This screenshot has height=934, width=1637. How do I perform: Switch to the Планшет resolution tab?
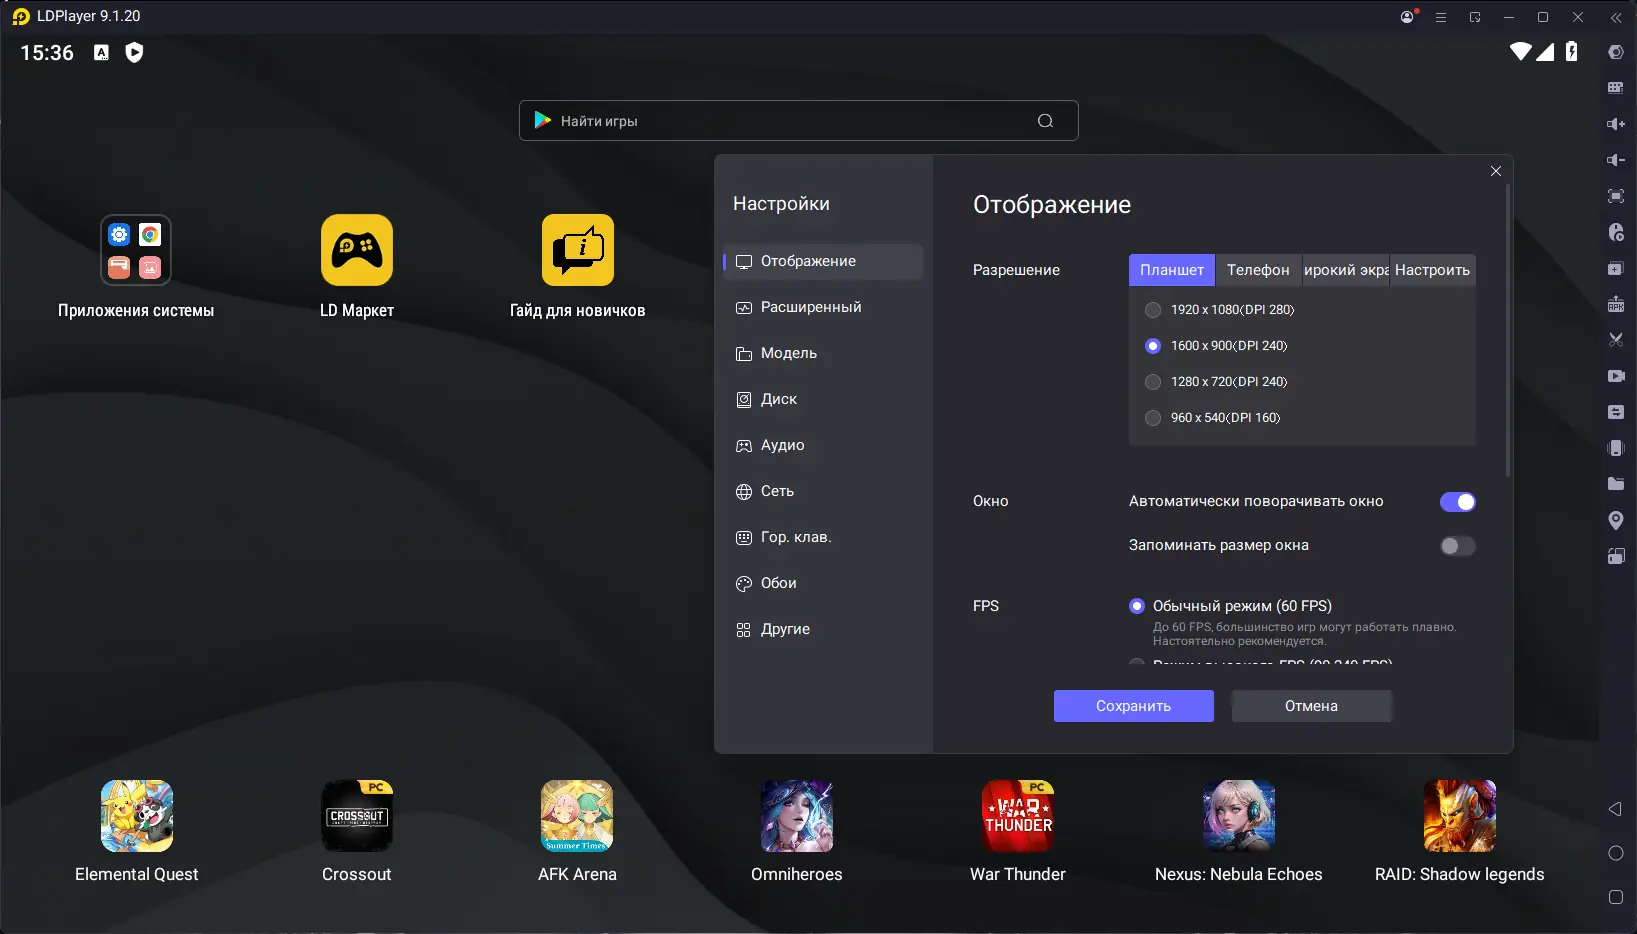[1172, 270]
